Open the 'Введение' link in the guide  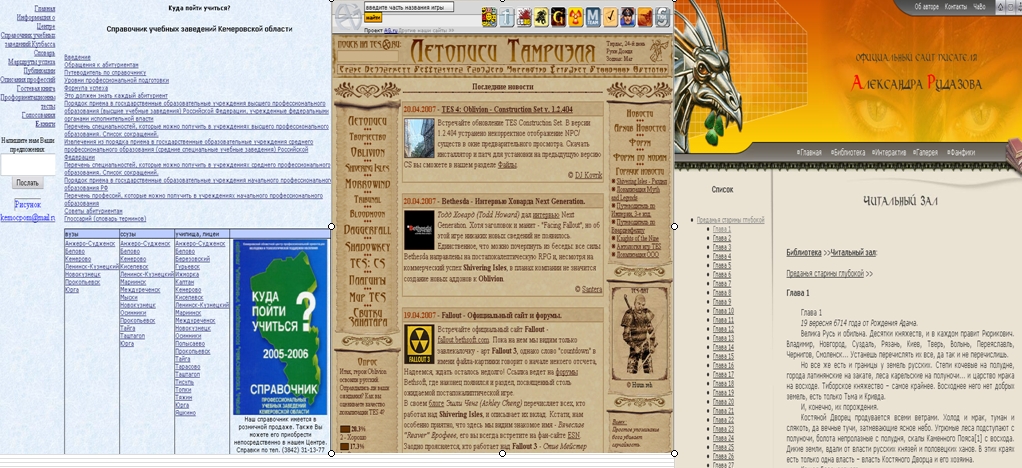78,57
